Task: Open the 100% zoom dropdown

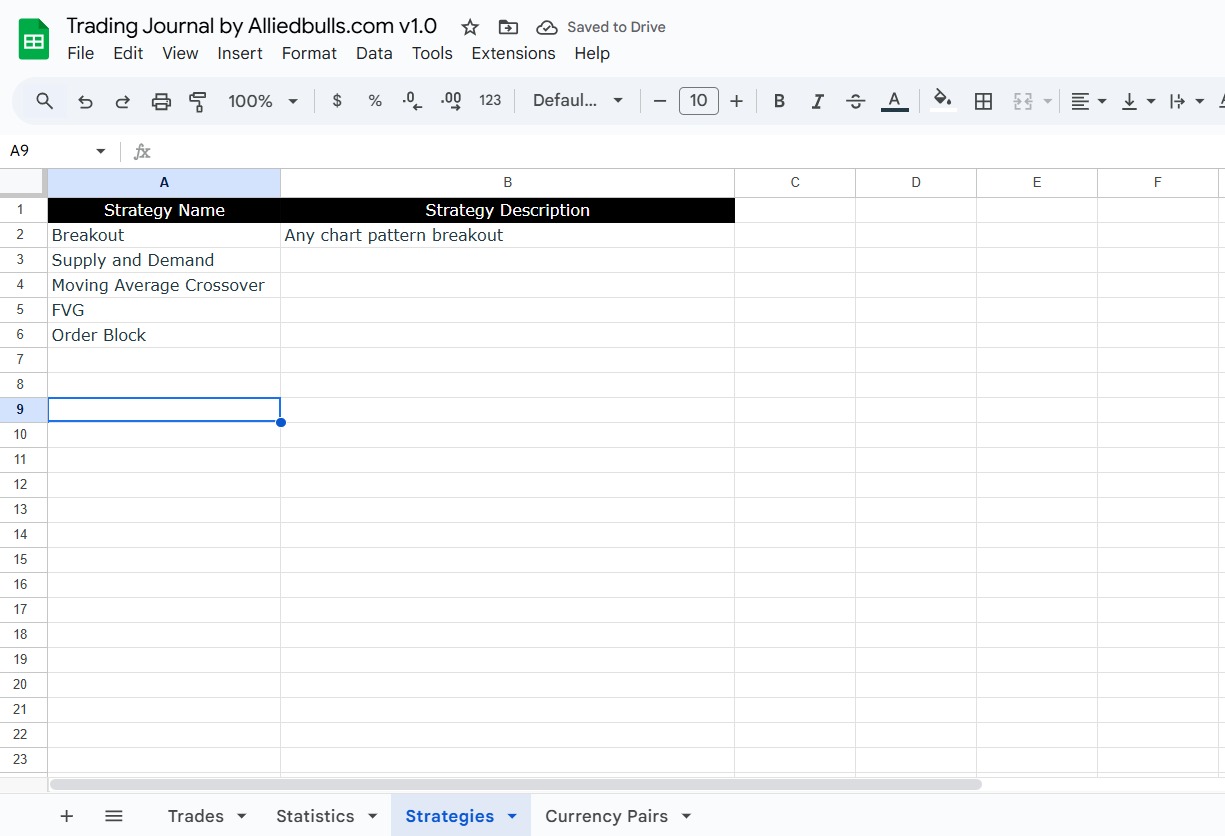Action: [263, 101]
